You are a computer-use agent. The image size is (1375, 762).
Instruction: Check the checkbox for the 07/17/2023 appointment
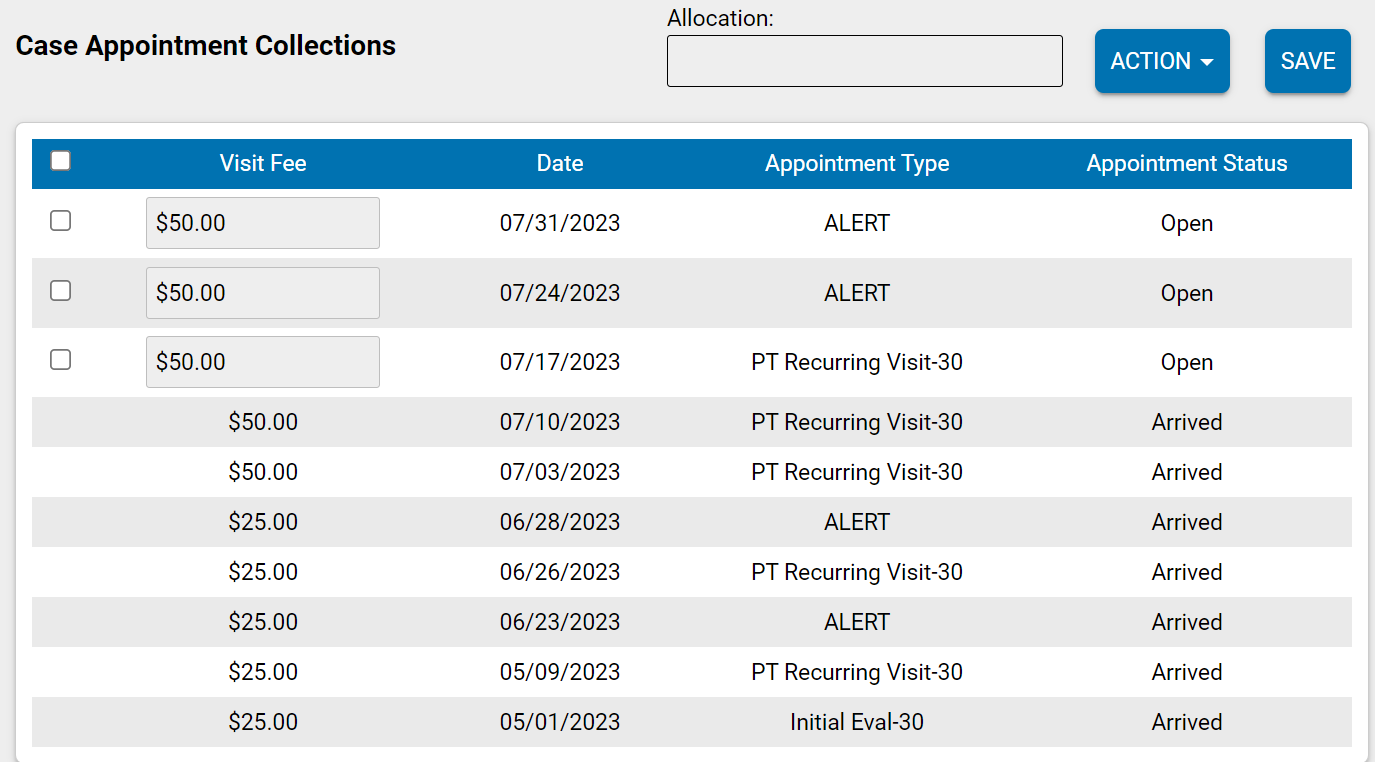(x=60, y=360)
